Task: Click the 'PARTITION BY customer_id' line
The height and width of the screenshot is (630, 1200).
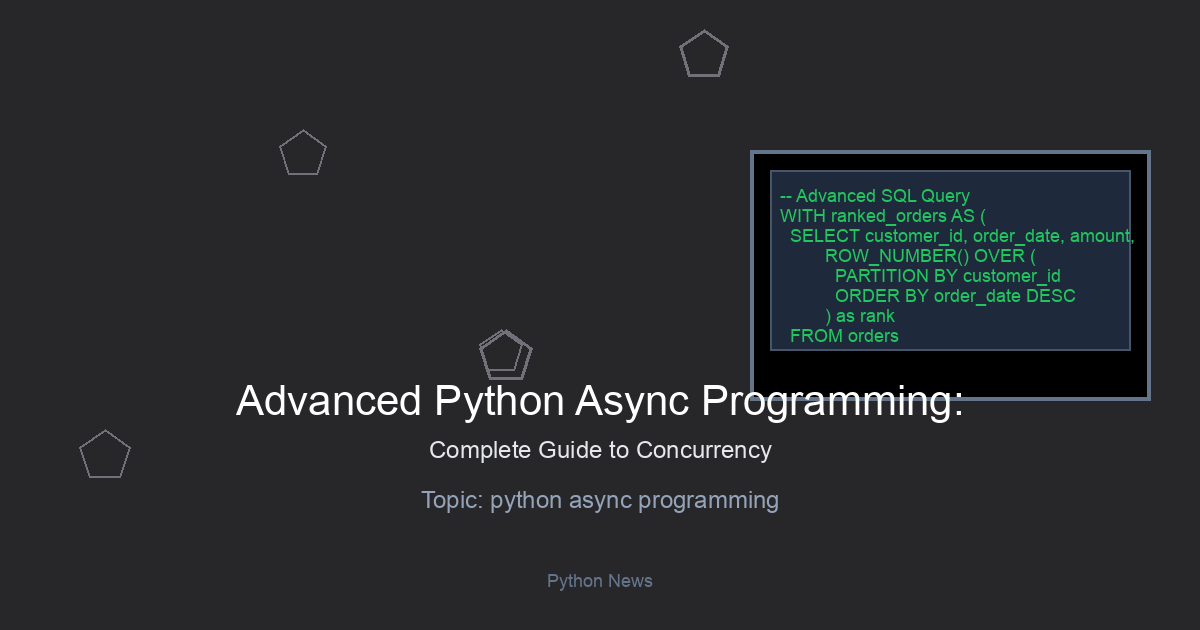Action: (x=948, y=276)
